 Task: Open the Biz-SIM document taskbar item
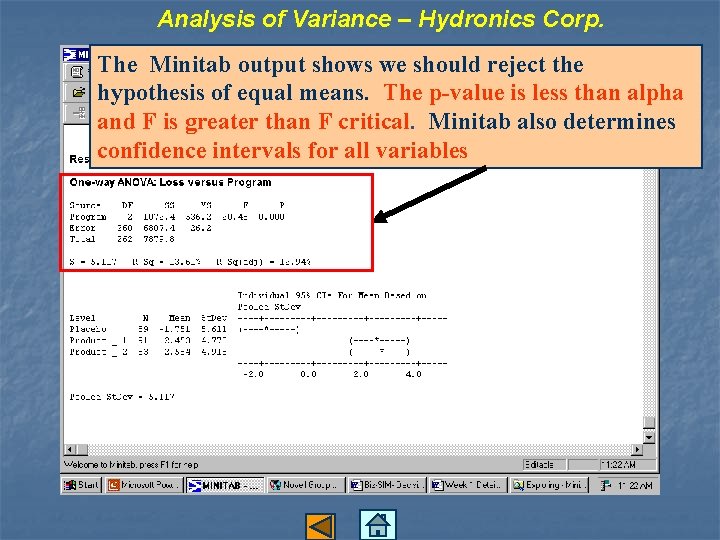click(387, 485)
